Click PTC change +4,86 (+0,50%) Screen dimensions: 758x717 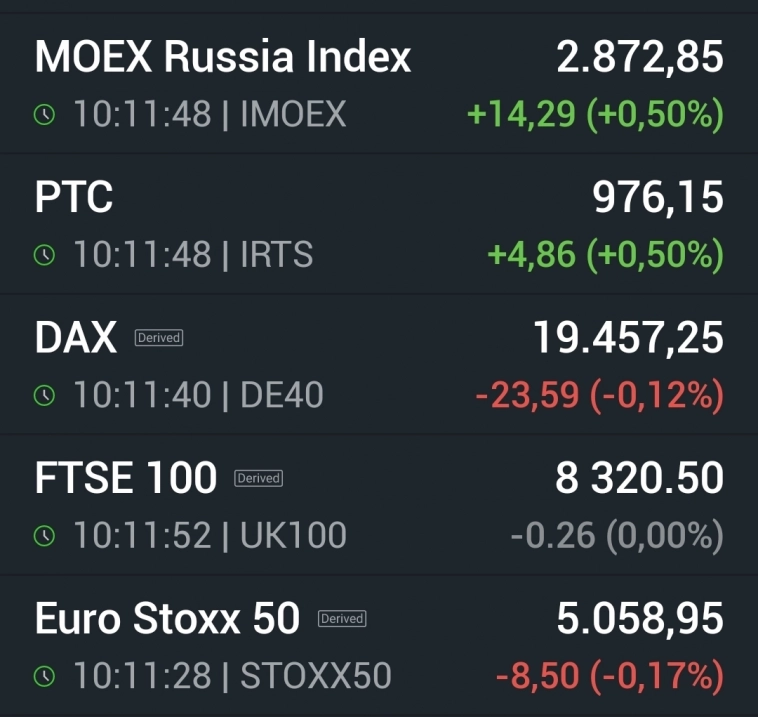point(605,255)
